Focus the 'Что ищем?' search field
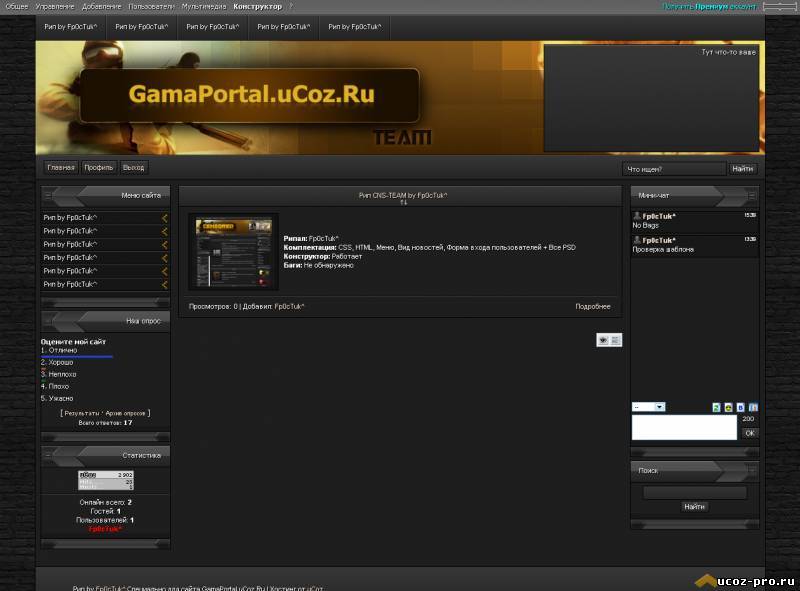Viewport: 800px width, 591px height. tap(674, 169)
